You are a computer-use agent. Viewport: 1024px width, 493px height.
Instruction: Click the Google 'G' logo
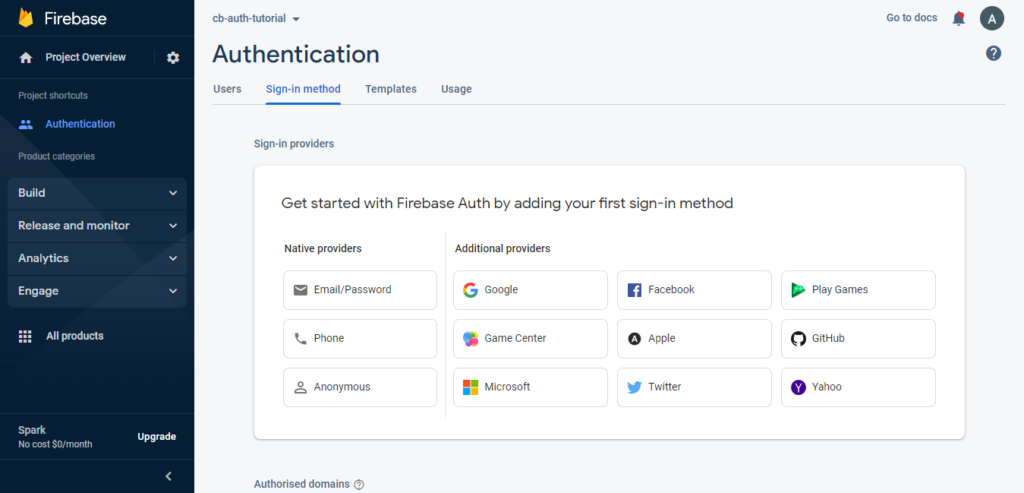click(x=470, y=290)
